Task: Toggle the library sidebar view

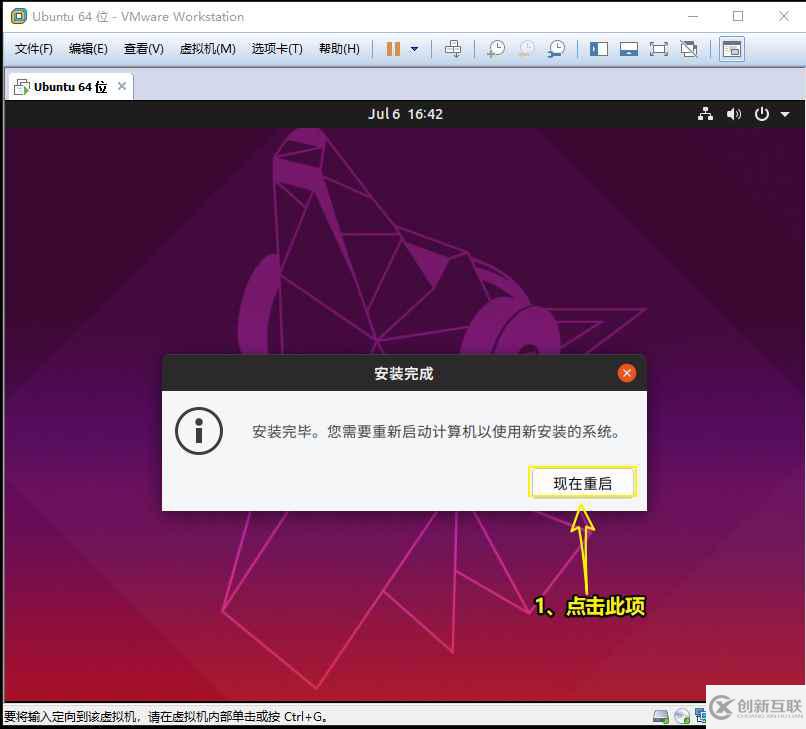Action: [599, 49]
